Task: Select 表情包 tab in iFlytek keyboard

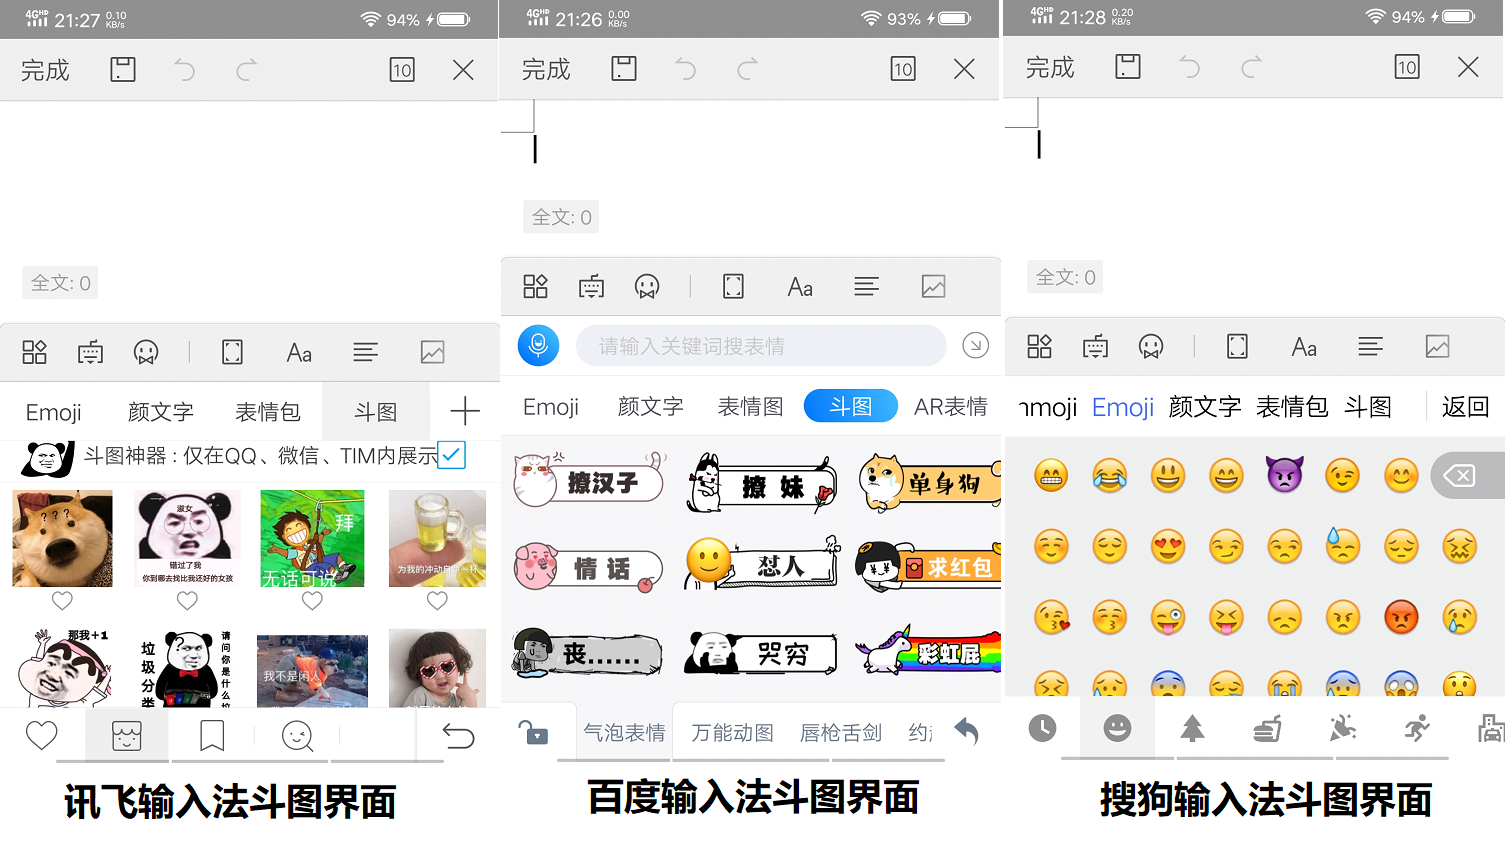Action: pos(267,412)
